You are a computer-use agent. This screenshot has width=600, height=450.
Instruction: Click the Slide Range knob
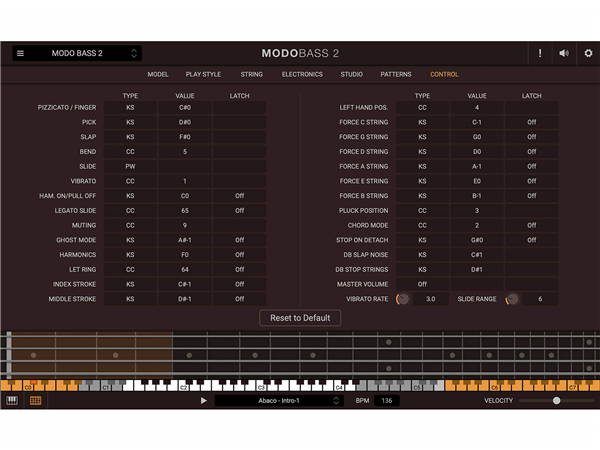pos(512,299)
